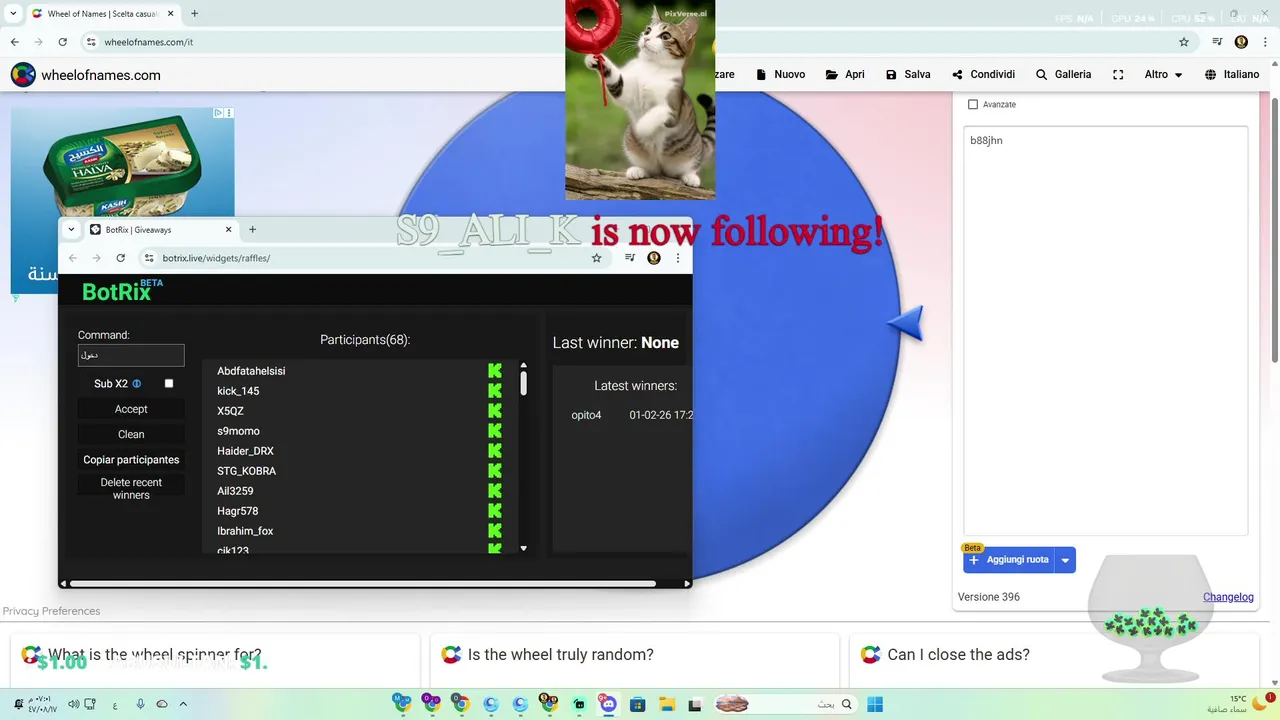Expand 'Is the wheel truly random?' question
The image size is (1280, 720).
click(x=635, y=655)
